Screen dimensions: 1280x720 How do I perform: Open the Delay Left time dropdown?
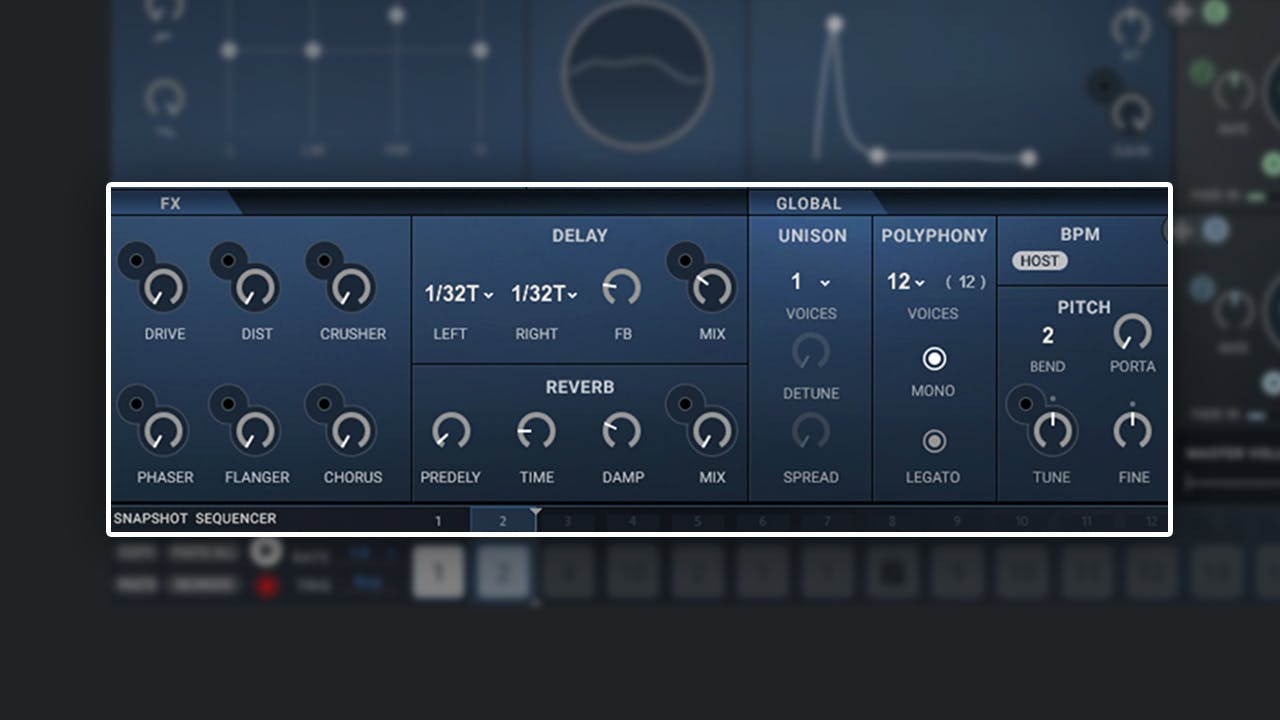[x=459, y=294]
